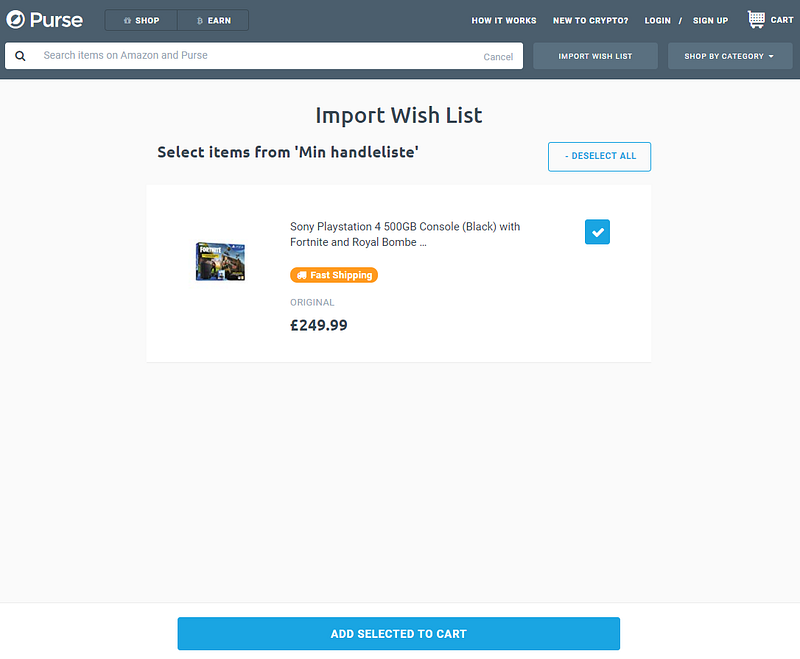Click the Login link

[x=657, y=20]
